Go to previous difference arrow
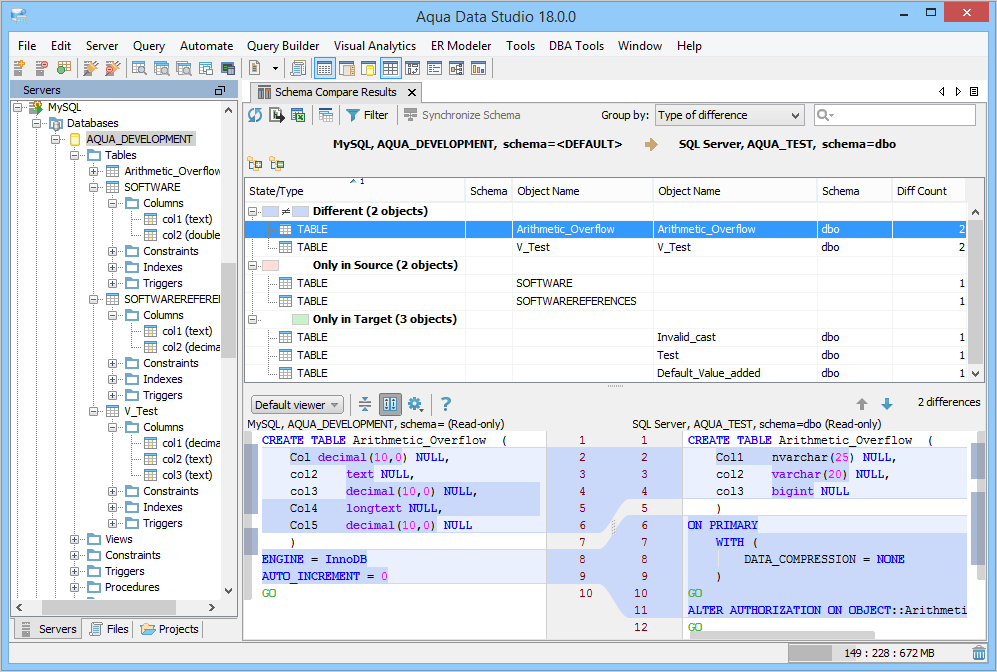997x672 pixels. (862, 404)
